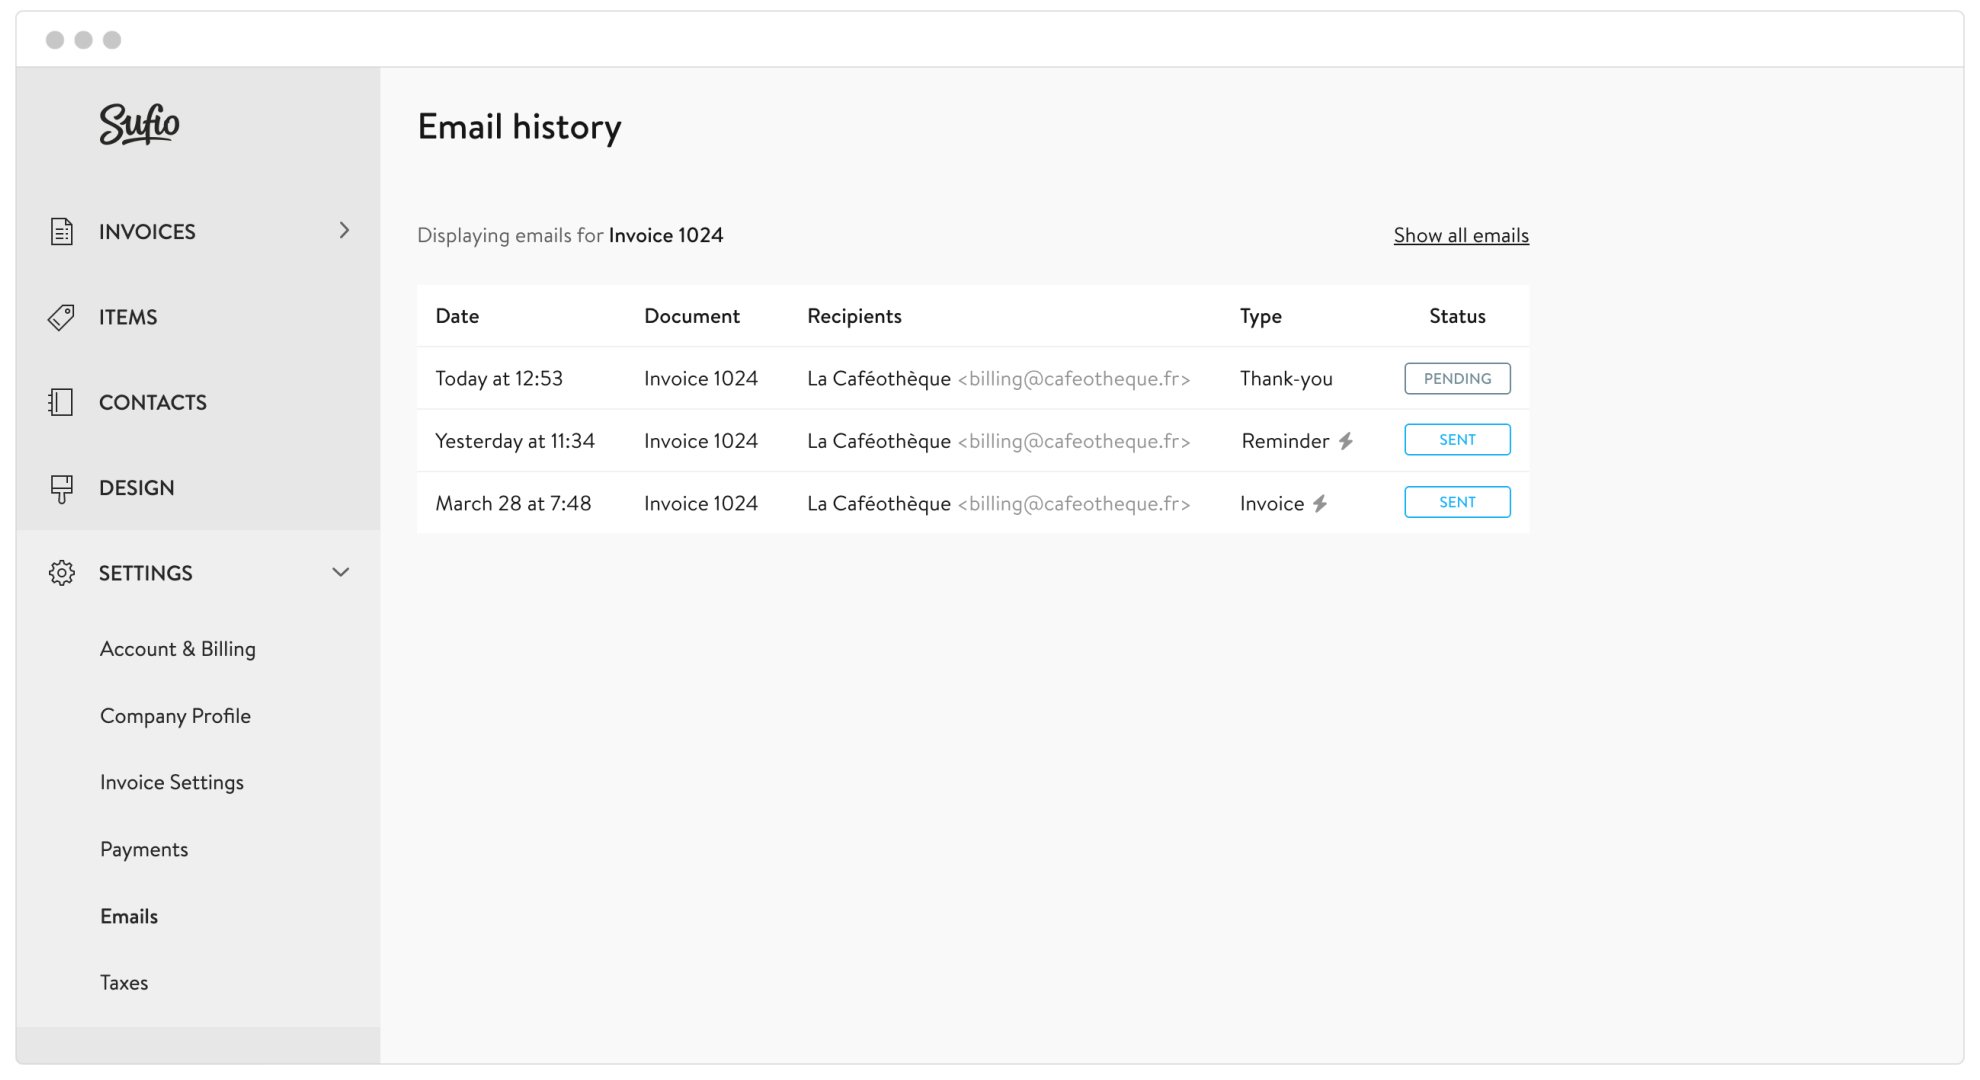The image size is (1980, 1080).
Task: Select the Design paint tool icon
Action: [x=61, y=488]
